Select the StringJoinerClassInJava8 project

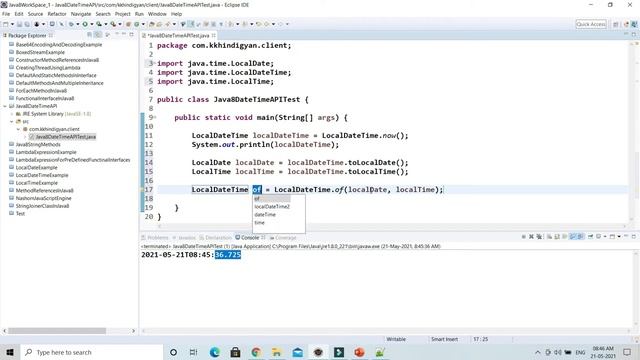click(x=42, y=206)
